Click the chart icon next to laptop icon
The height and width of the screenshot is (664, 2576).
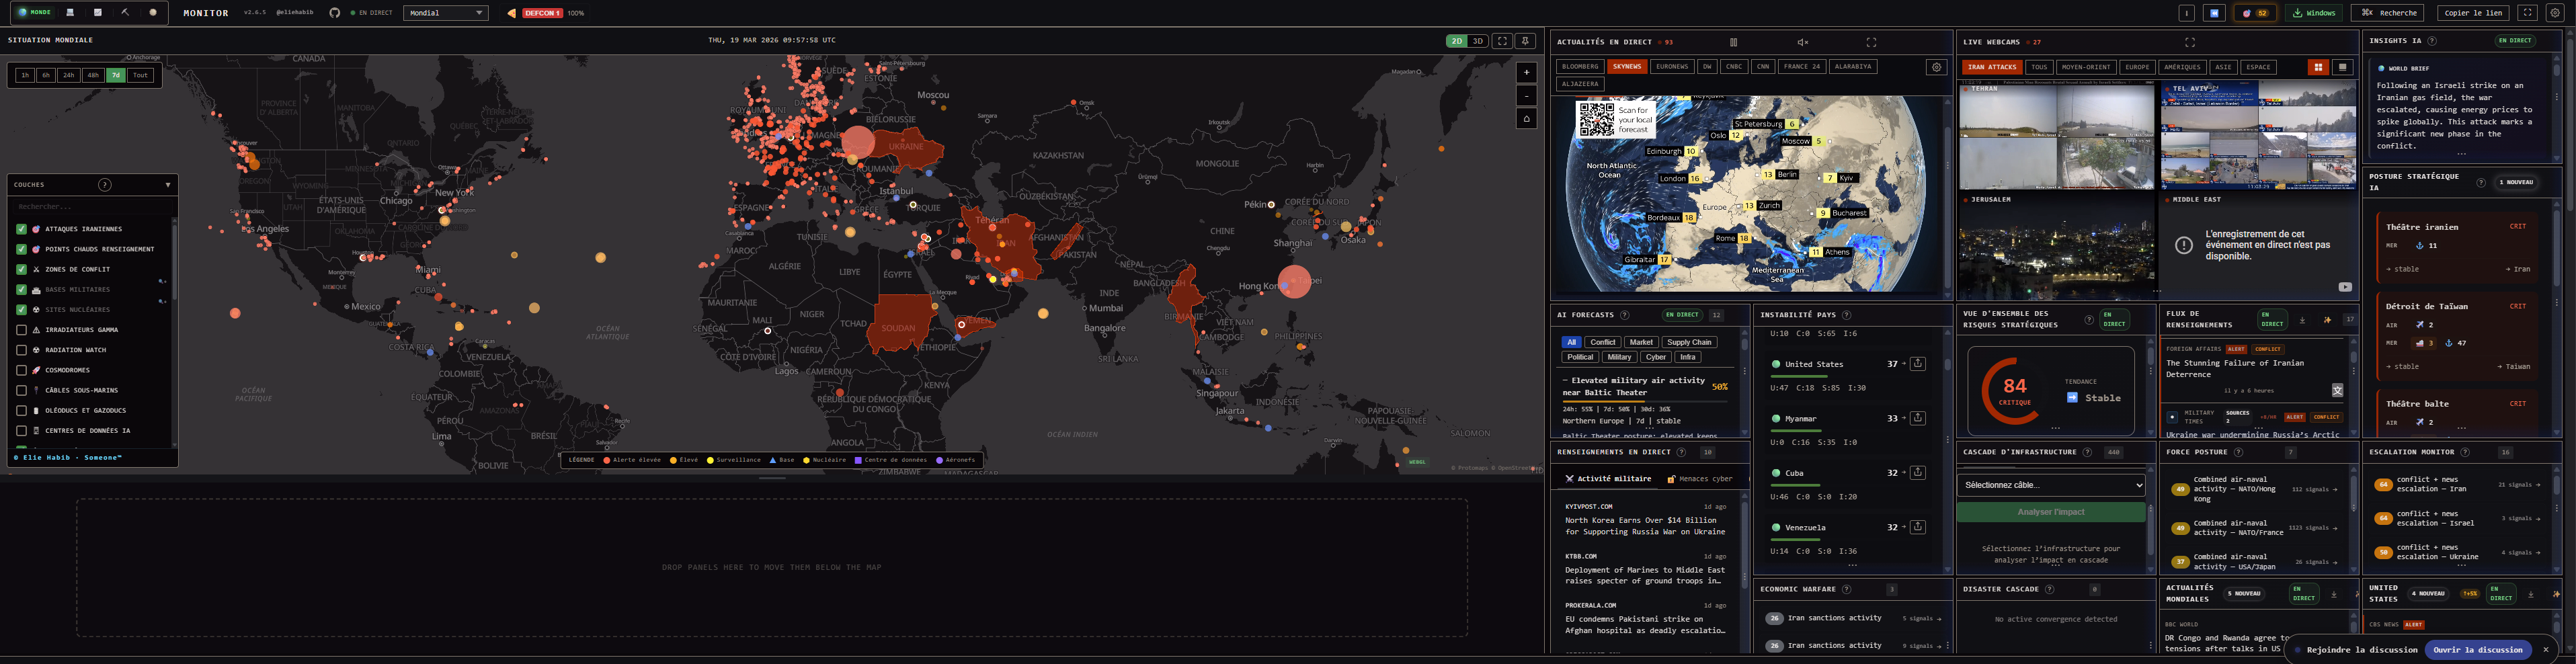pyautogui.click(x=98, y=13)
